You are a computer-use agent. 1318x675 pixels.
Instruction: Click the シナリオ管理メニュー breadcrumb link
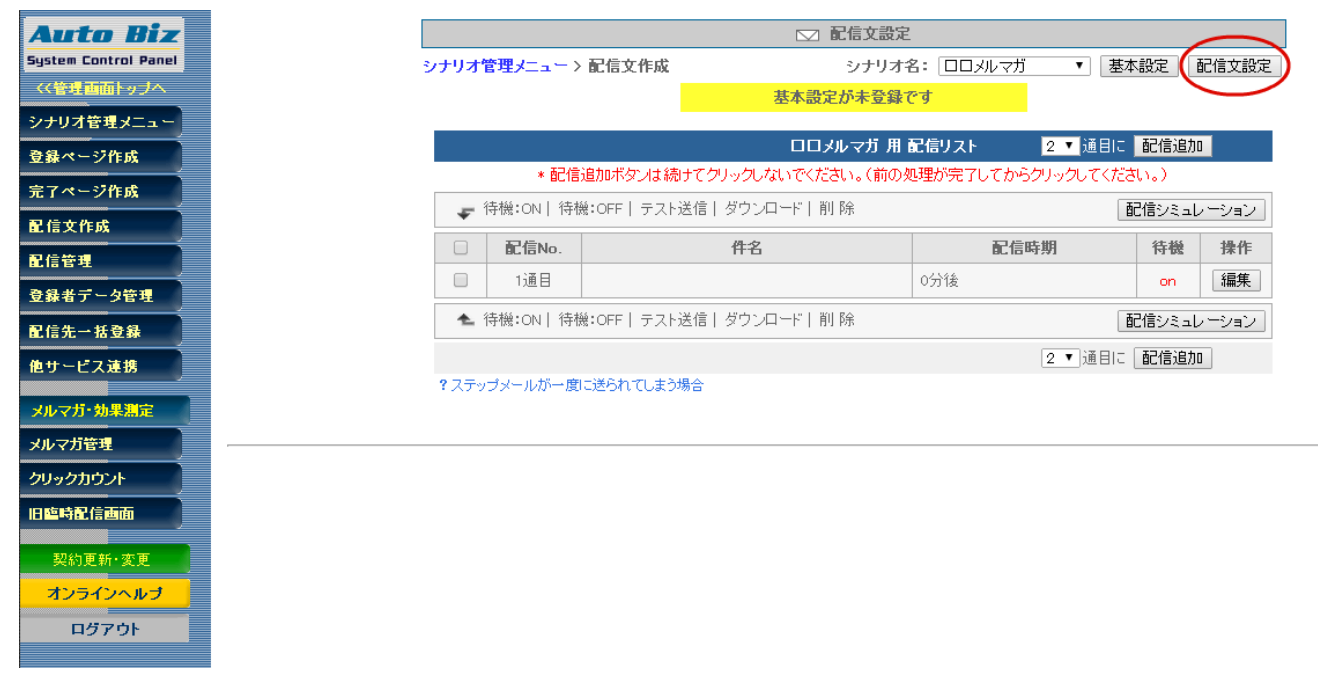coord(495,66)
